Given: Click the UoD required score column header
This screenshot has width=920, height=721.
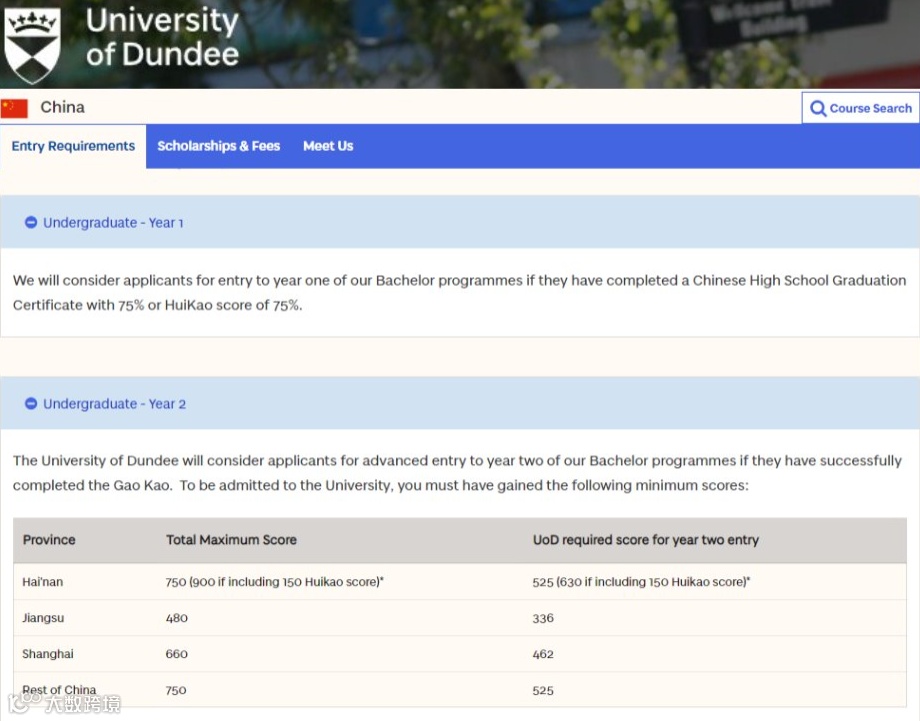Looking at the screenshot, I should tap(645, 540).
